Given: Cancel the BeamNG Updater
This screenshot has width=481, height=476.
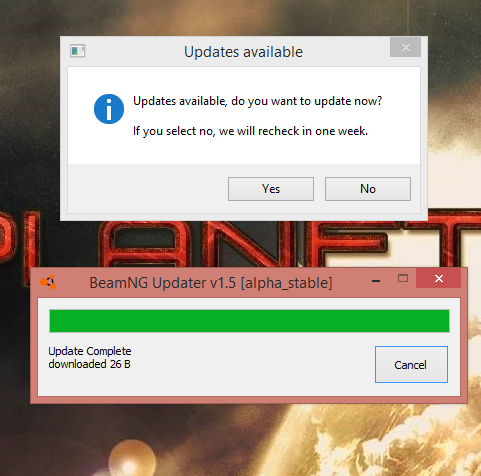Looking at the screenshot, I should pos(411,364).
